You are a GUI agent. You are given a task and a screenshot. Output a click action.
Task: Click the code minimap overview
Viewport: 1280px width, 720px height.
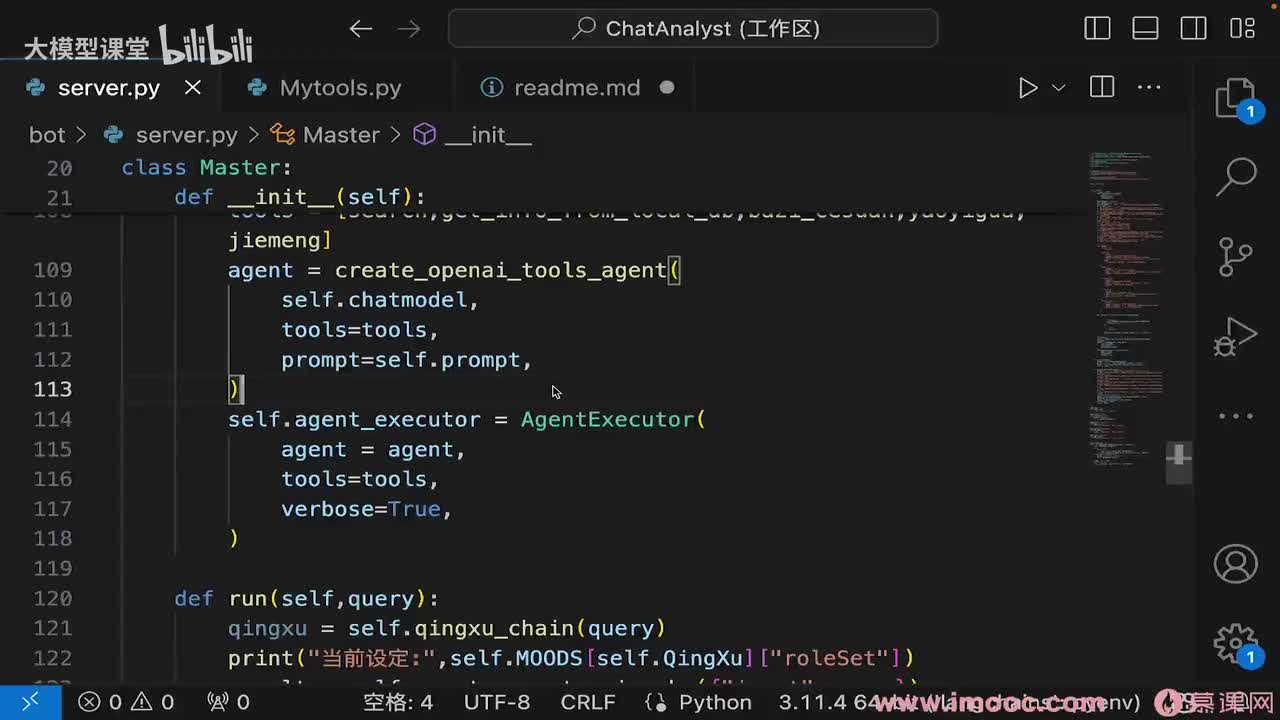[x=1127, y=310]
